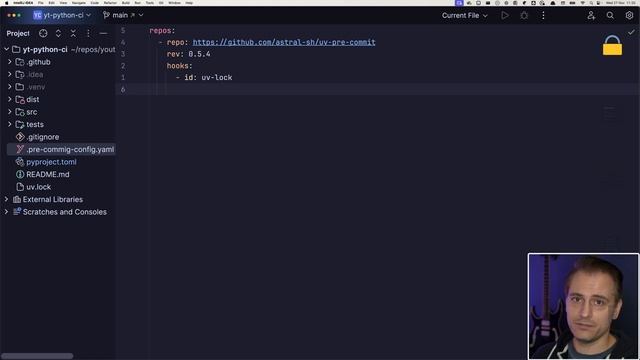
Task: Click Expand All icon in Project panel
Action: [58, 33]
